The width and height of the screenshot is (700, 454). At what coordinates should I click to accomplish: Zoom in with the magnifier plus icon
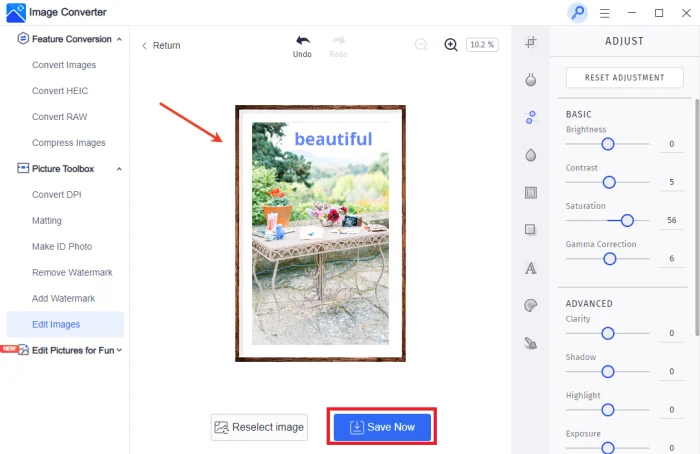(x=451, y=45)
